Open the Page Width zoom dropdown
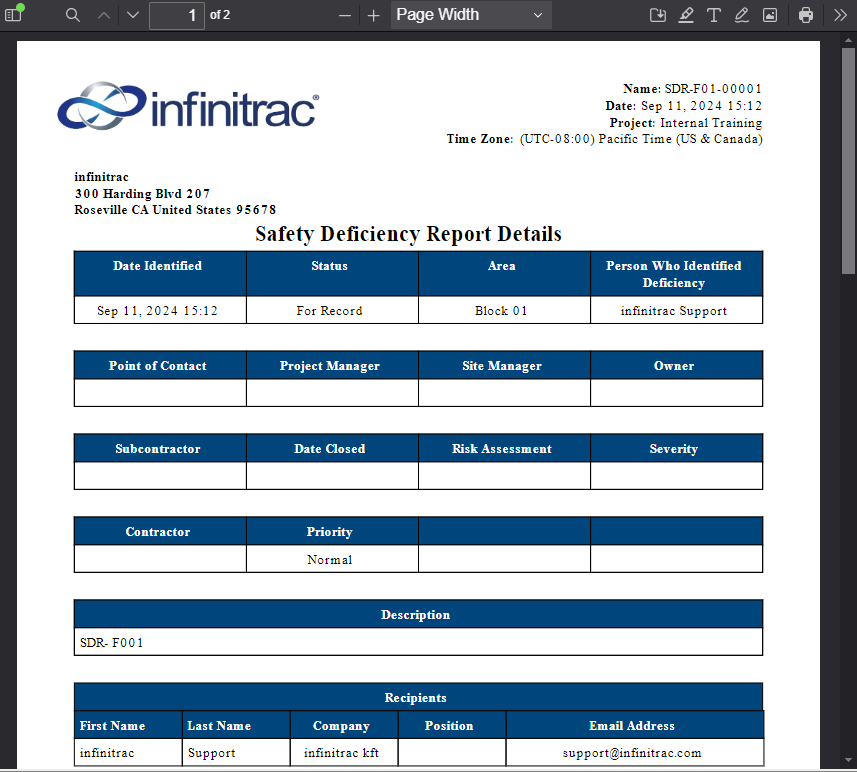This screenshot has height=772, width=857. 471,15
